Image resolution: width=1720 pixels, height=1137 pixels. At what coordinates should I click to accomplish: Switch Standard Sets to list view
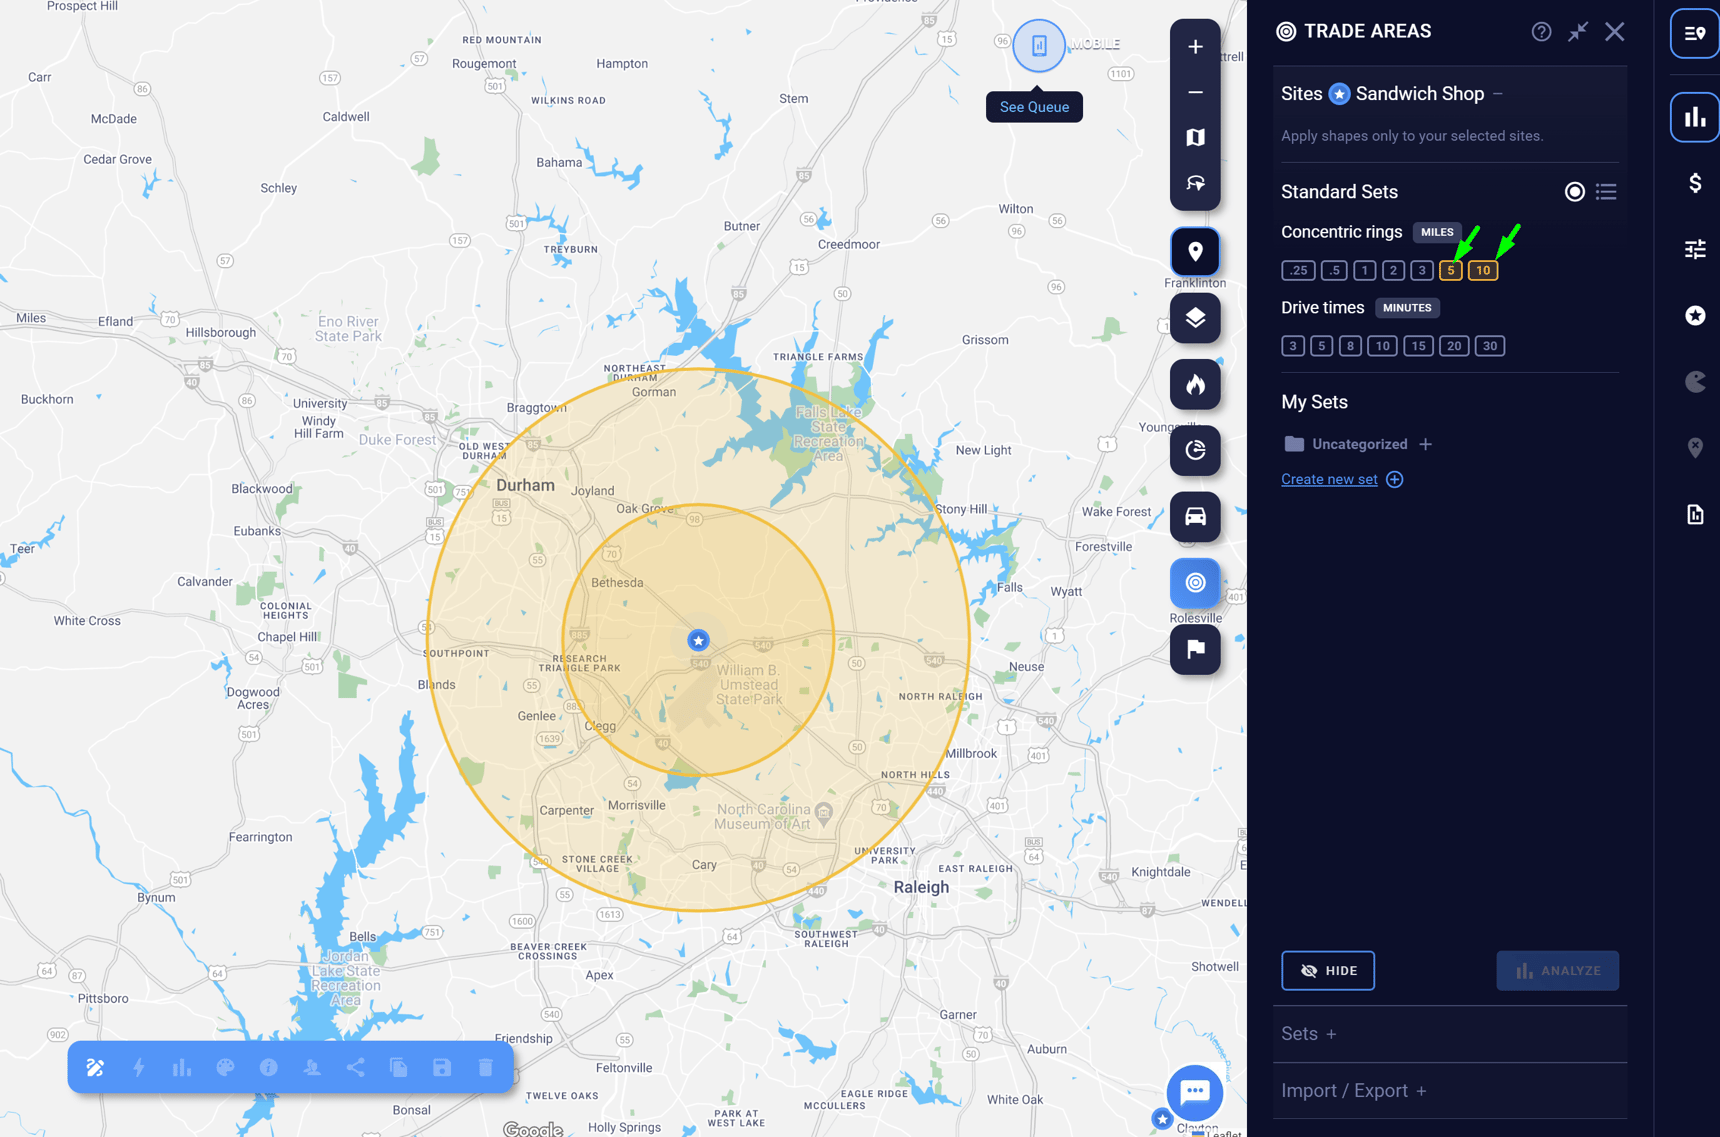(1606, 192)
